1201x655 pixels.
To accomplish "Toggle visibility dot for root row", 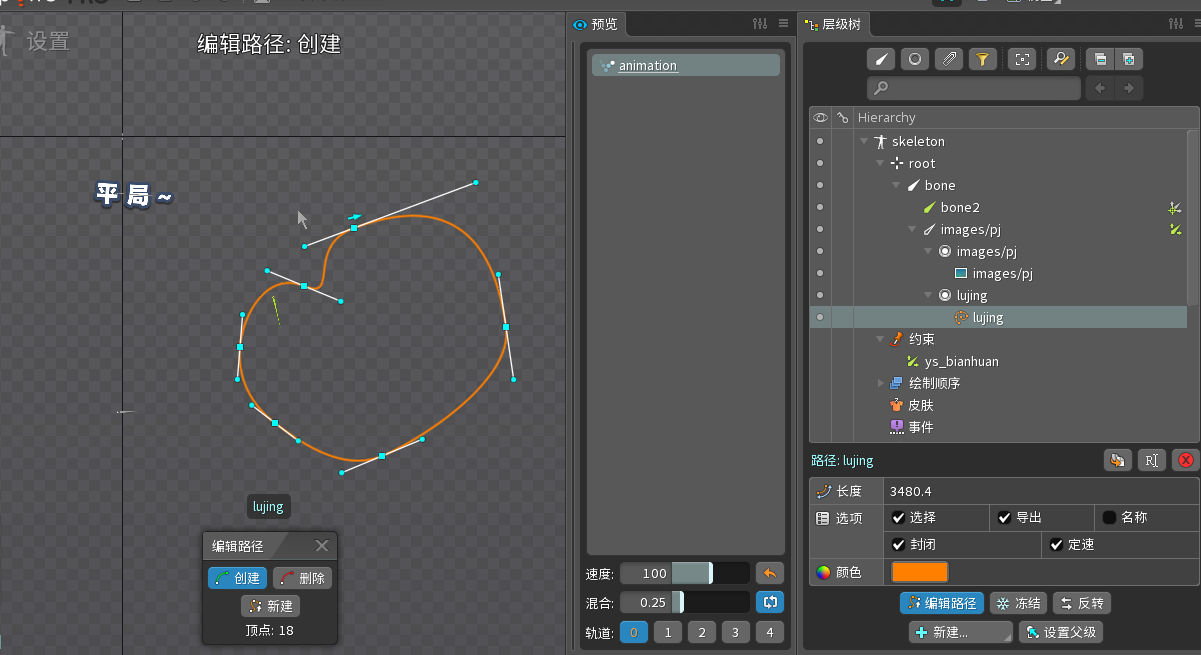I will (820, 163).
